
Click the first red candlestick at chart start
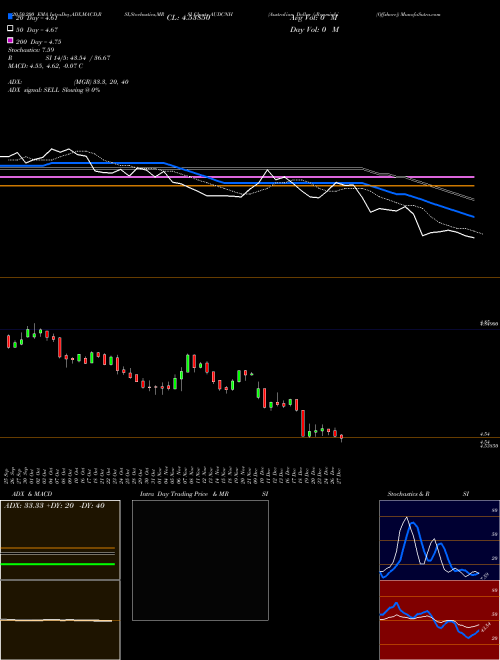[x=8, y=341]
